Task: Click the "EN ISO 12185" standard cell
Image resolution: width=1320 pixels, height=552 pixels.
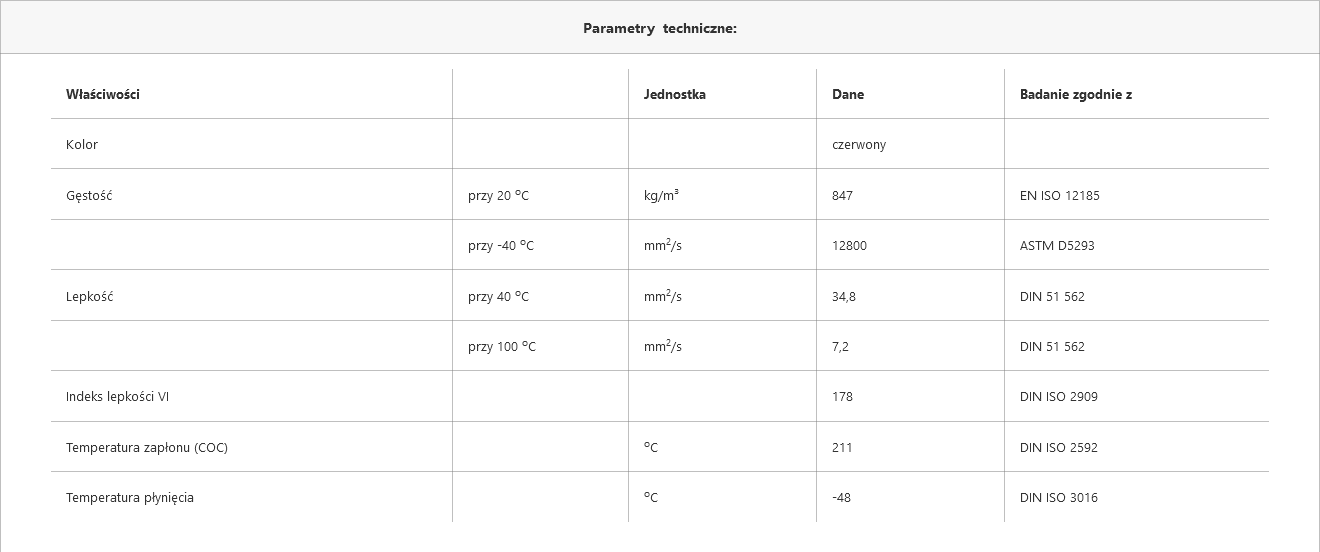Action: 1059,195
